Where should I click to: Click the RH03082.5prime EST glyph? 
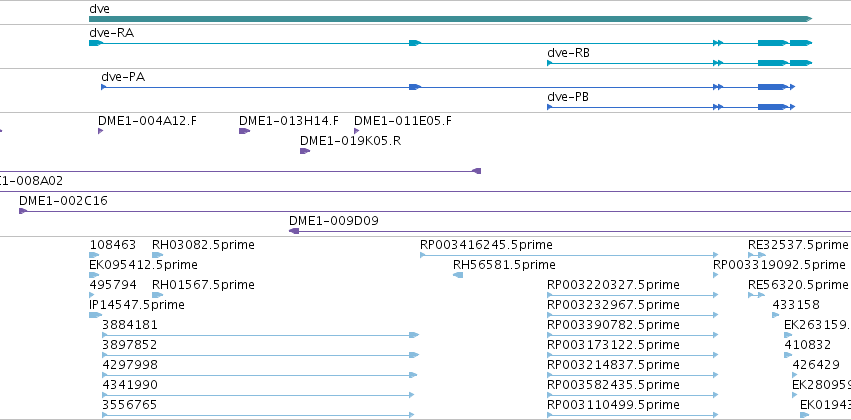(x=158, y=254)
